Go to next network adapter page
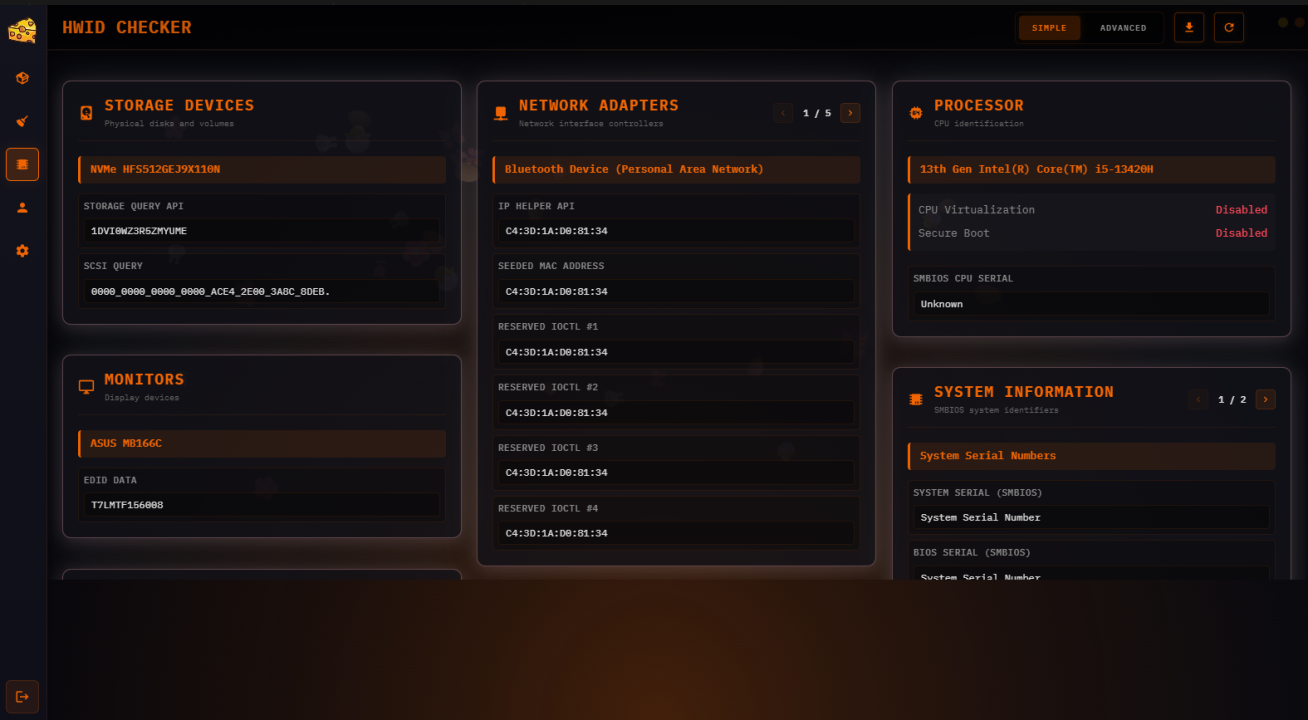 (x=850, y=113)
